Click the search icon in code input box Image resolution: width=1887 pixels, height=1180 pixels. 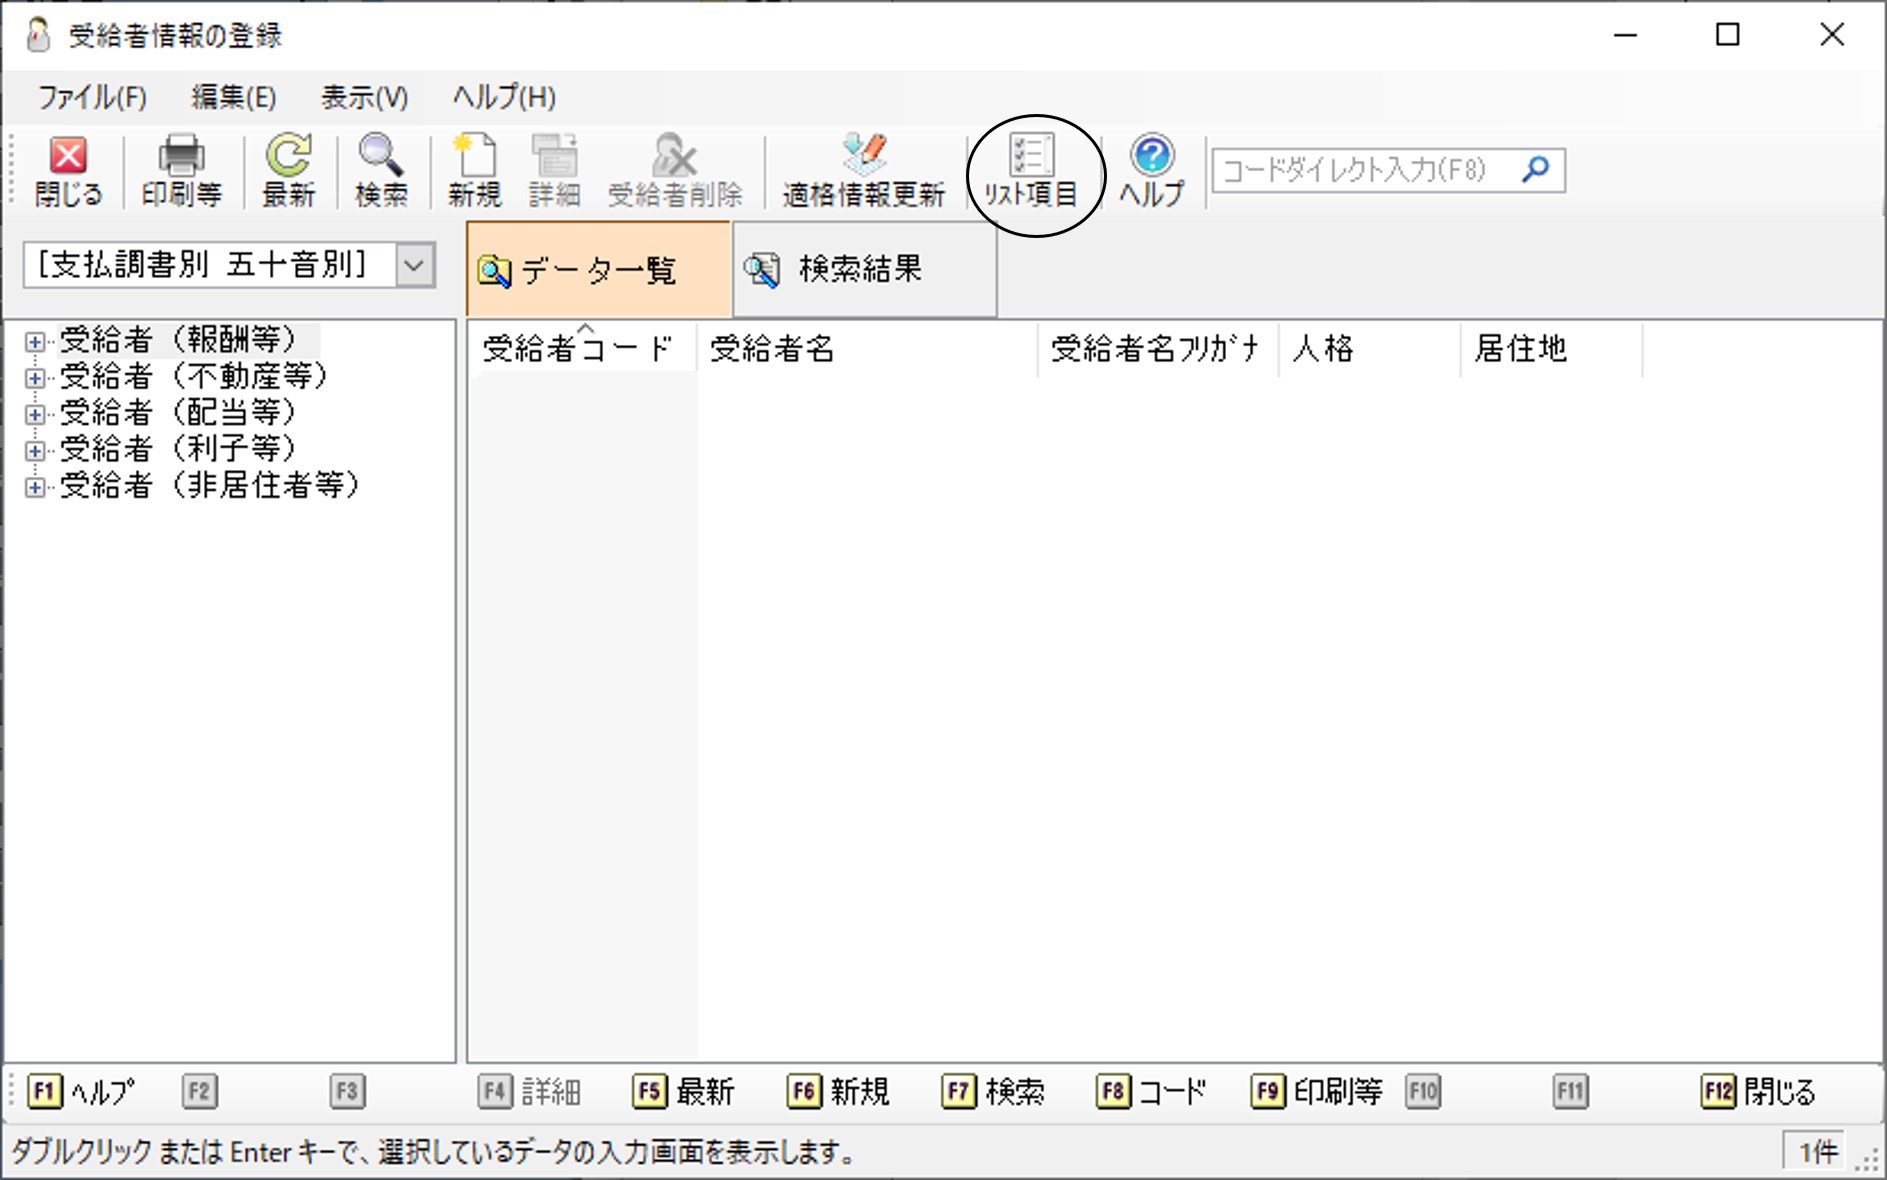pos(1535,169)
